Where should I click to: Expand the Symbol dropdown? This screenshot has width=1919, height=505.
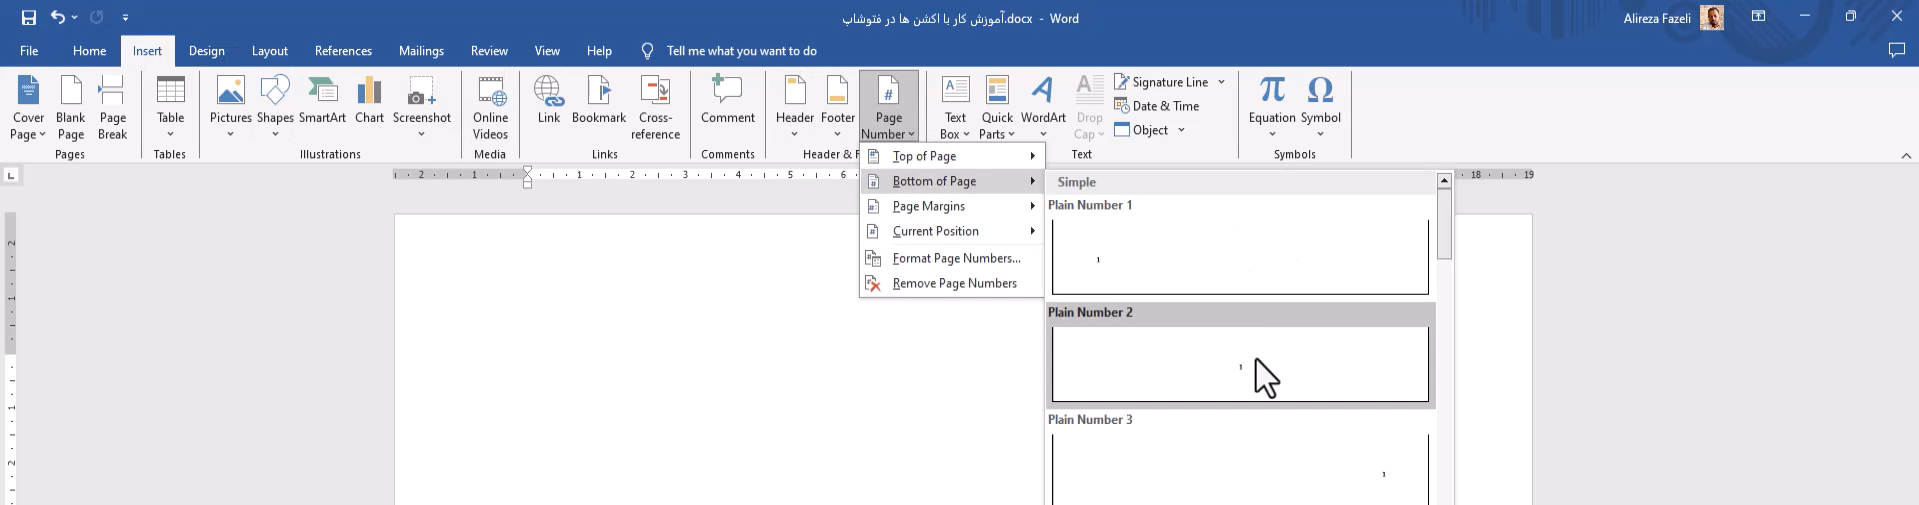[x=1320, y=133]
